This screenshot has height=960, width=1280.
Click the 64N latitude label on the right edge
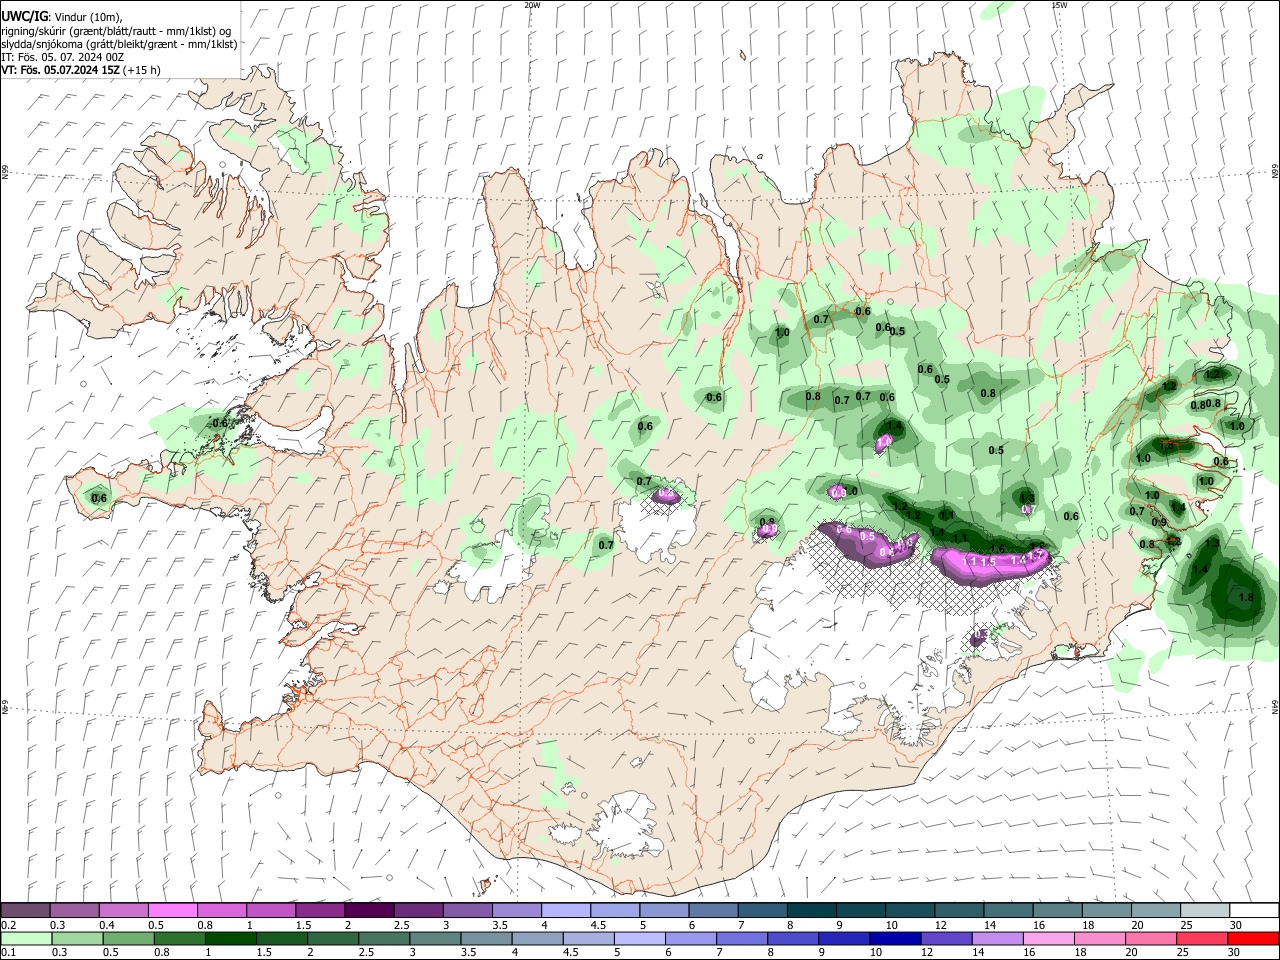1275,706
